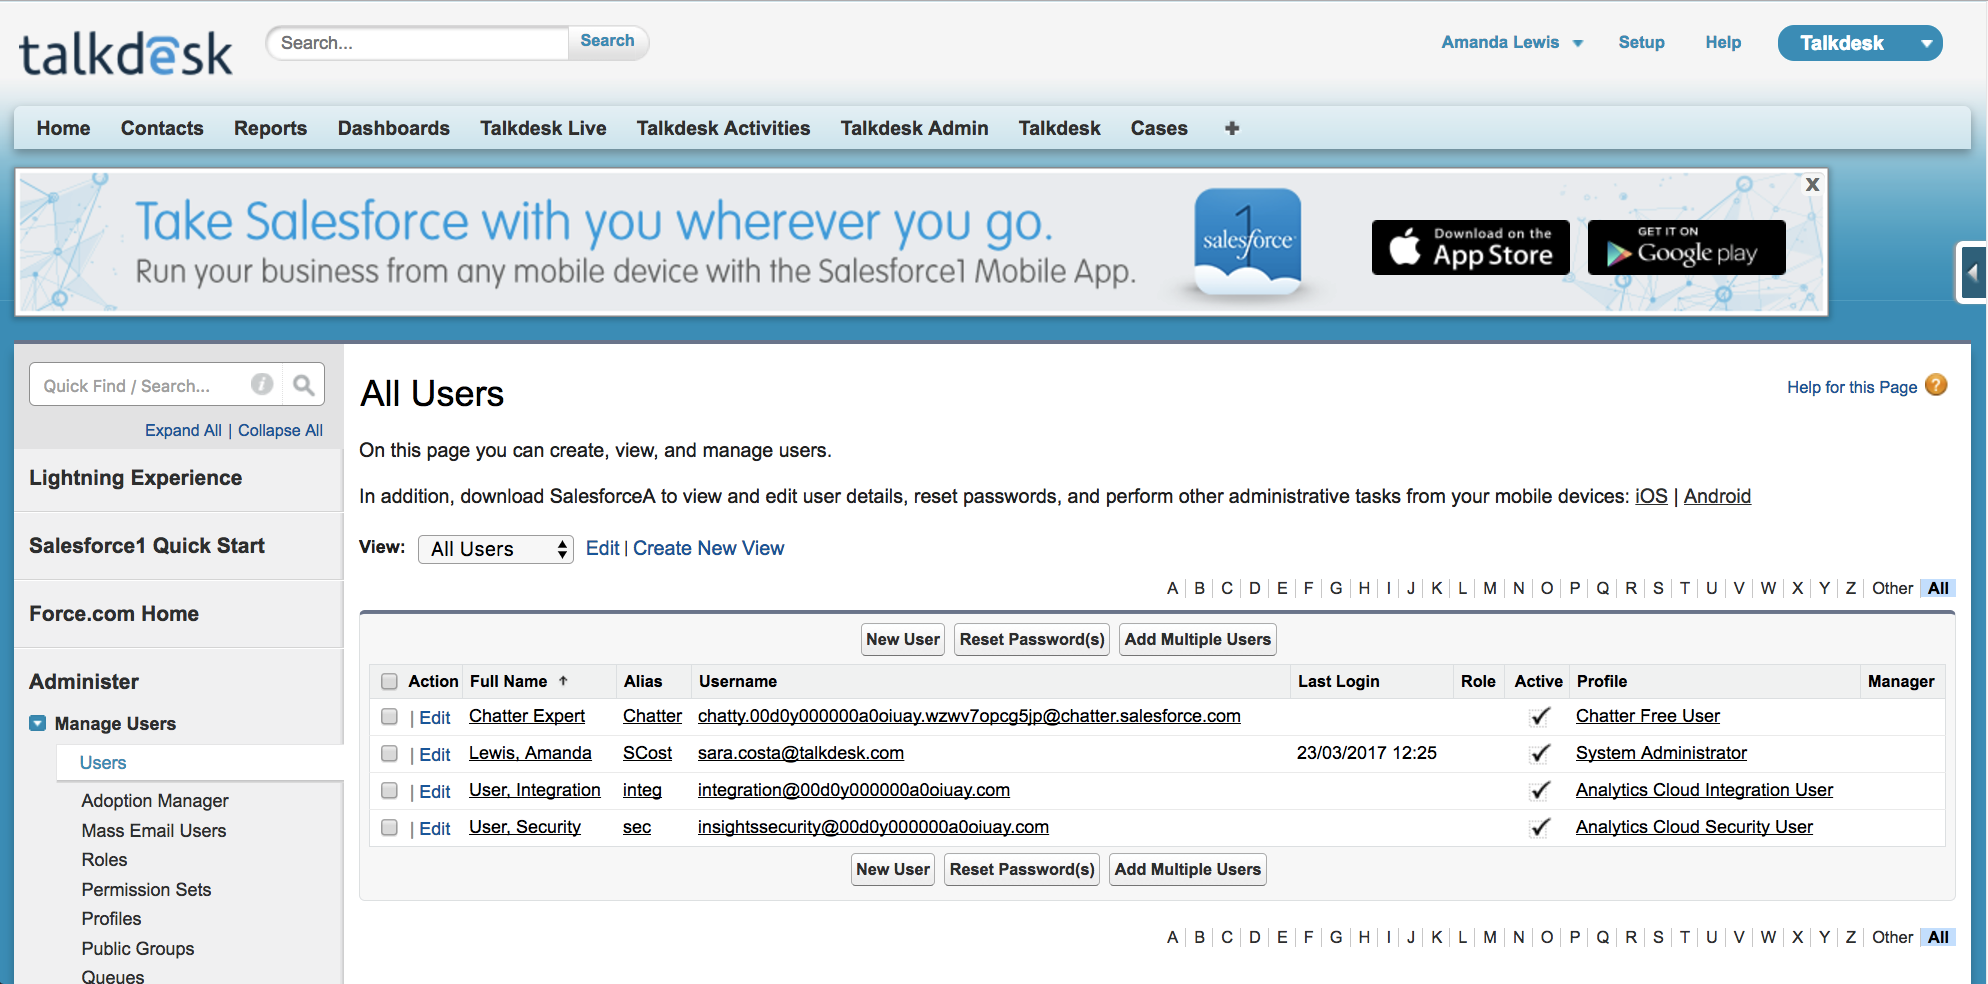Image resolution: width=1988 pixels, height=984 pixels.
Task: Click the plus icon to add tab
Action: 1232,128
